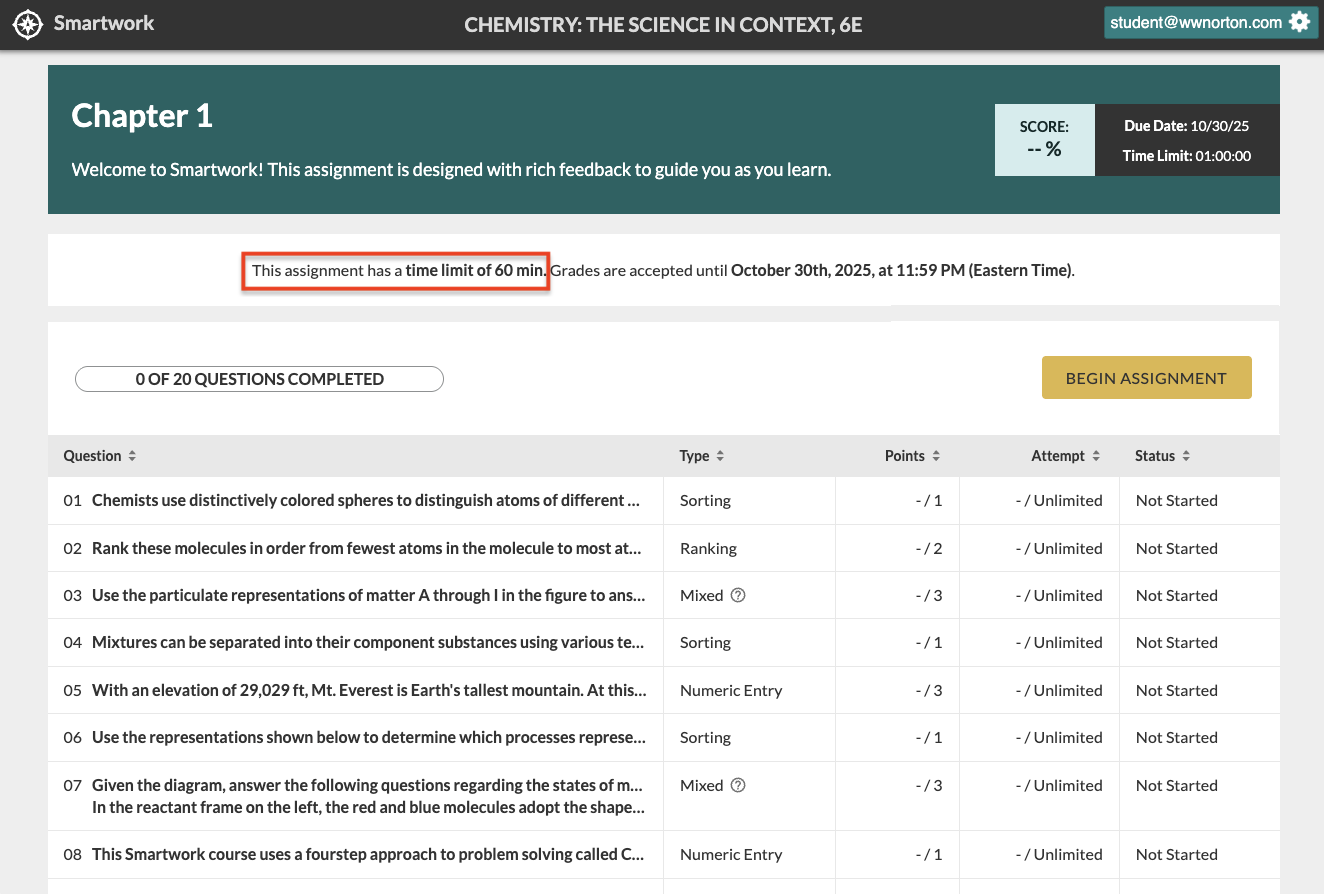Viewport: 1324px width, 894px height.
Task: Sort by the Status column arrows
Action: [1186, 456]
